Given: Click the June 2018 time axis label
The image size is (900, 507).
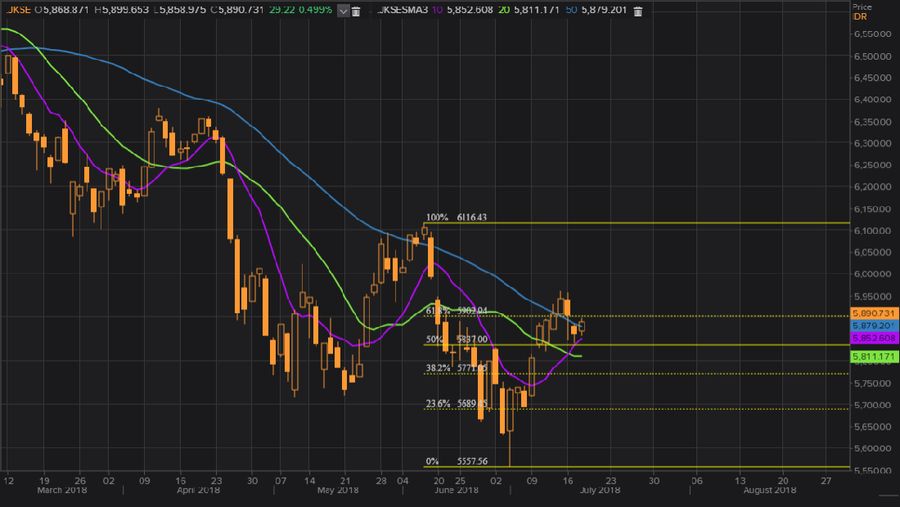Looking at the screenshot, I should 457,490.
